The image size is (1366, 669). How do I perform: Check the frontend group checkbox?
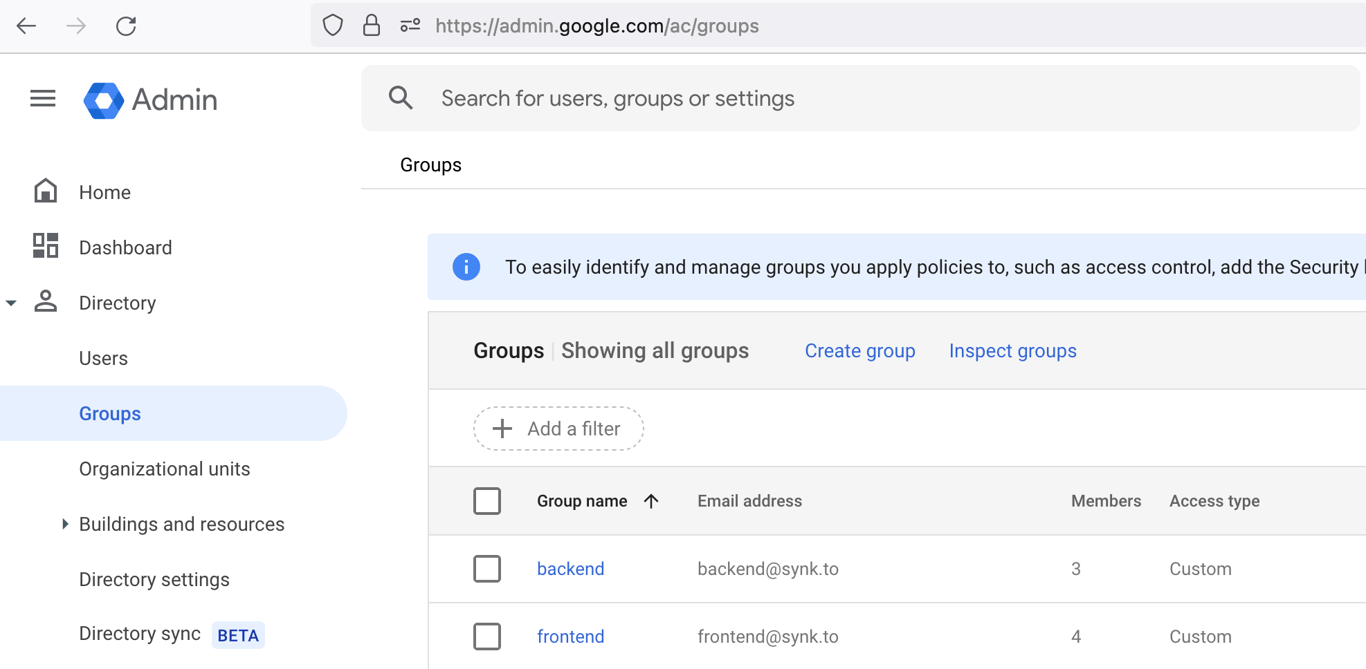coord(487,637)
